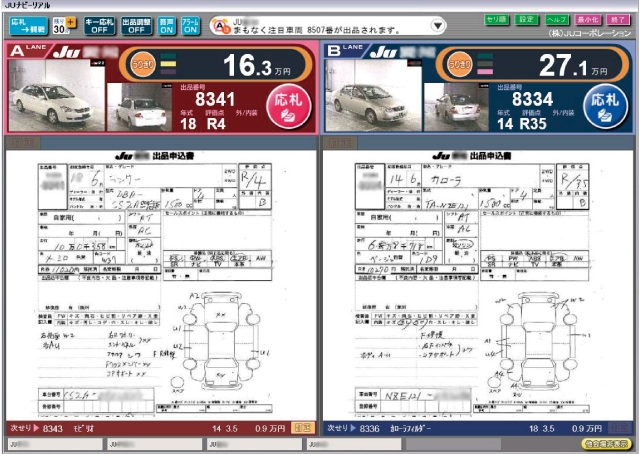Viewport: 640px width, 454px height.
Task: Expand the notification message dropdown arrow
Action: pyautogui.click(x=438, y=26)
